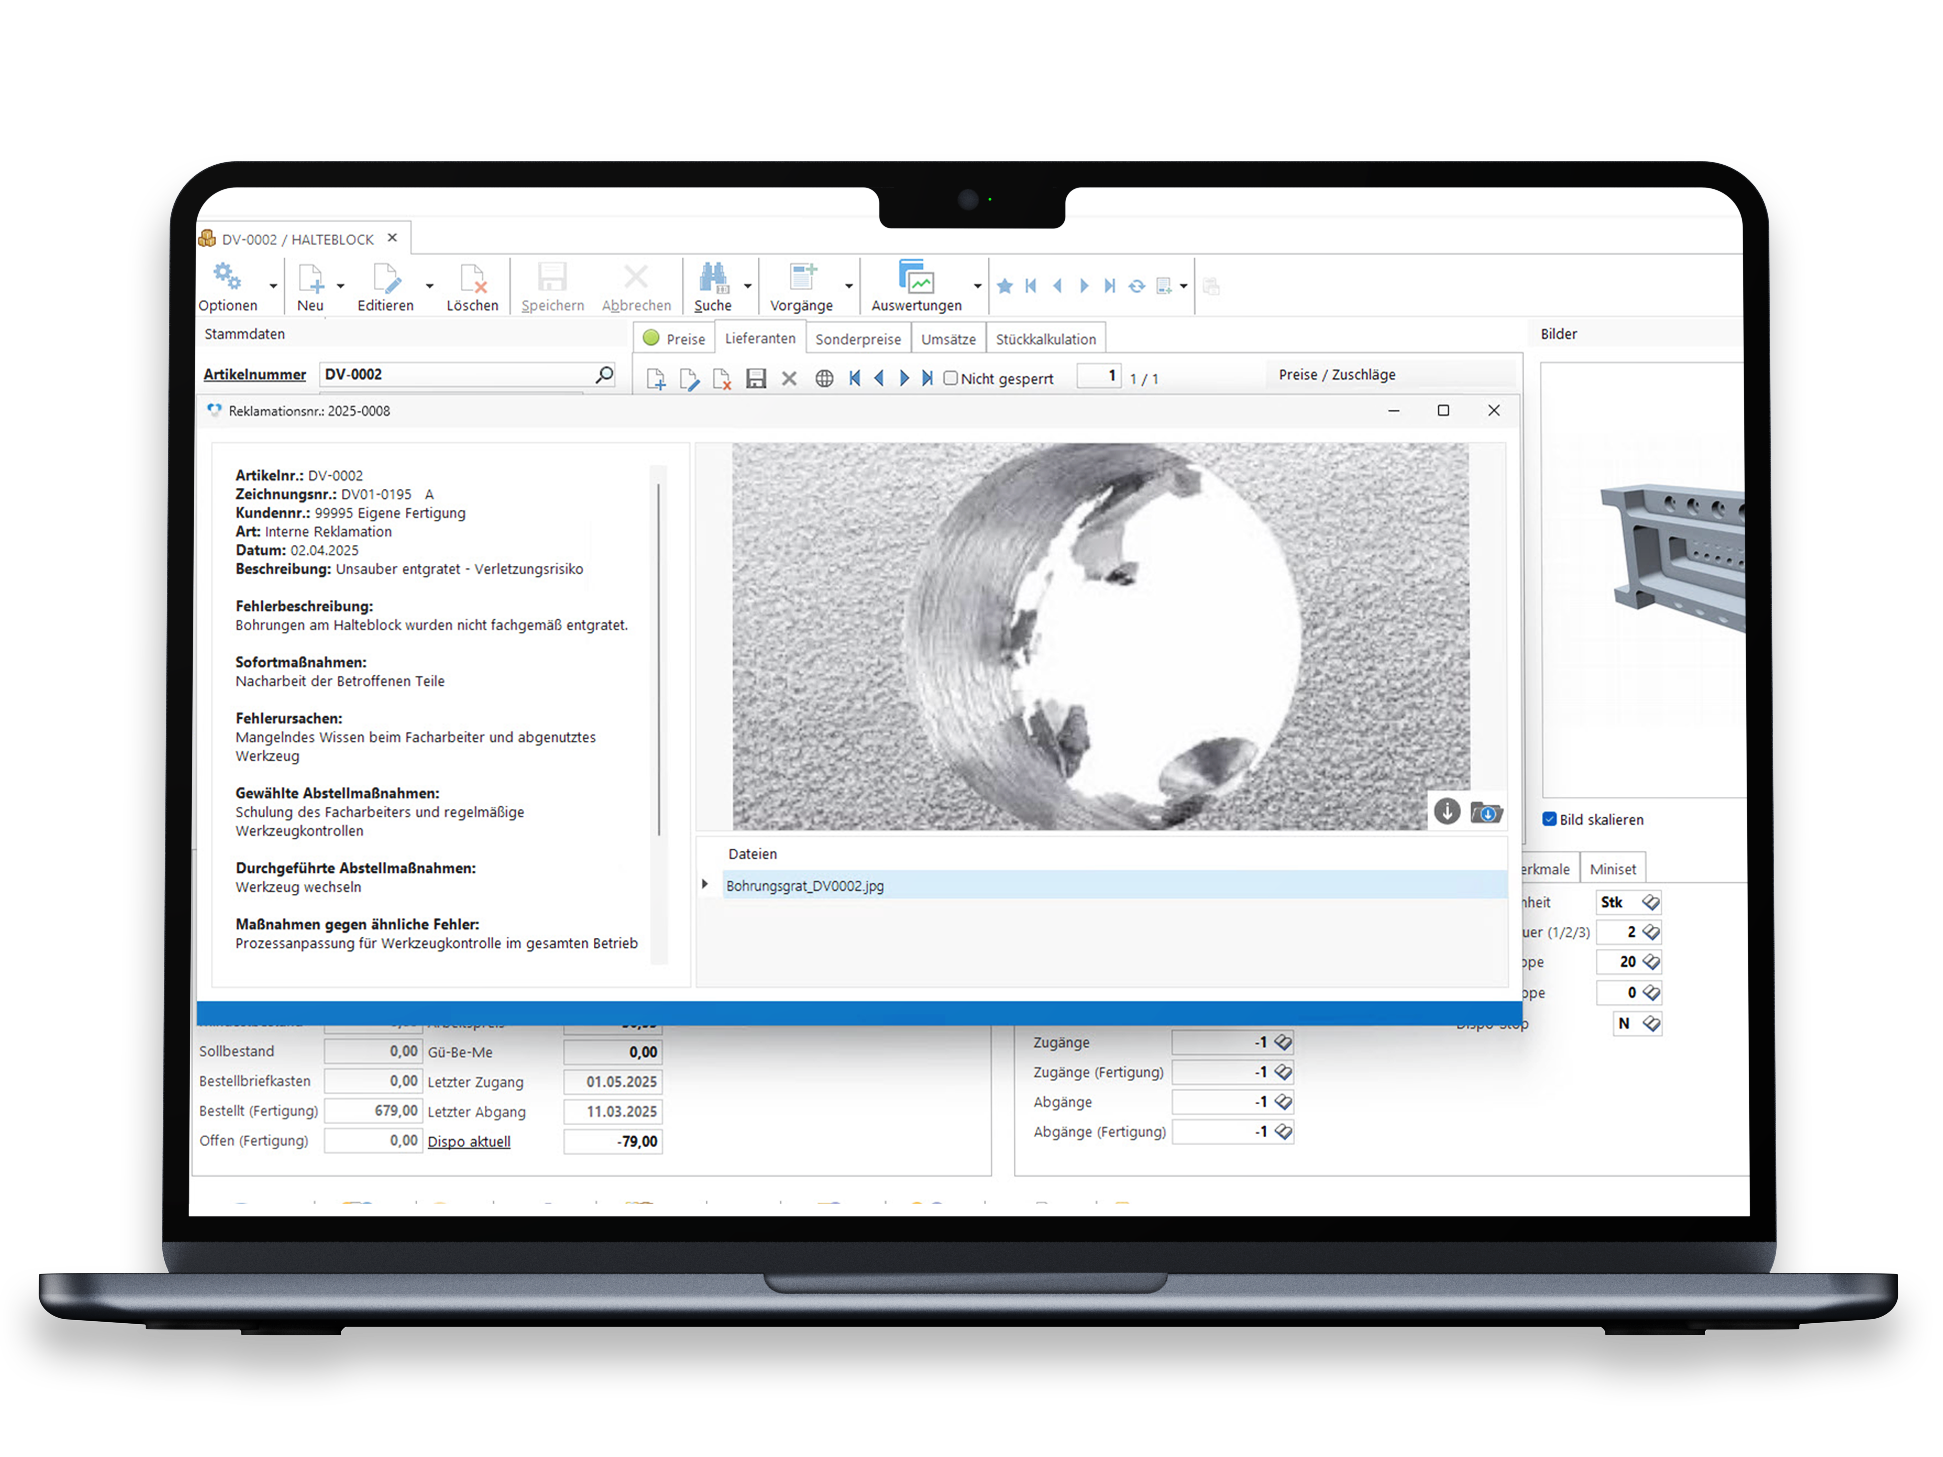Click the globe icon in Lieferanten toolbar

pos(824,378)
